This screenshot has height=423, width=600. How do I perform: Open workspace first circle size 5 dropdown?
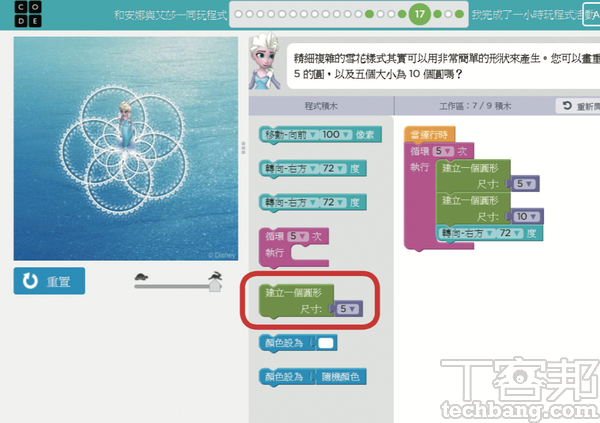click(523, 184)
